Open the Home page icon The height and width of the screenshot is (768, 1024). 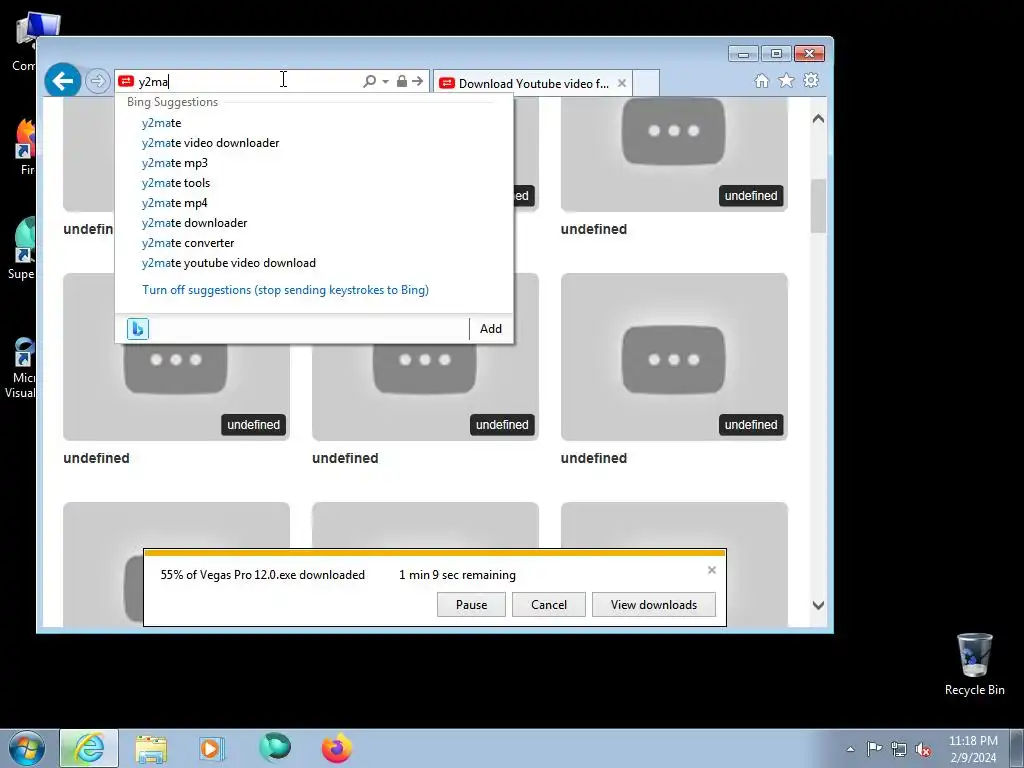(x=761, y=80)
